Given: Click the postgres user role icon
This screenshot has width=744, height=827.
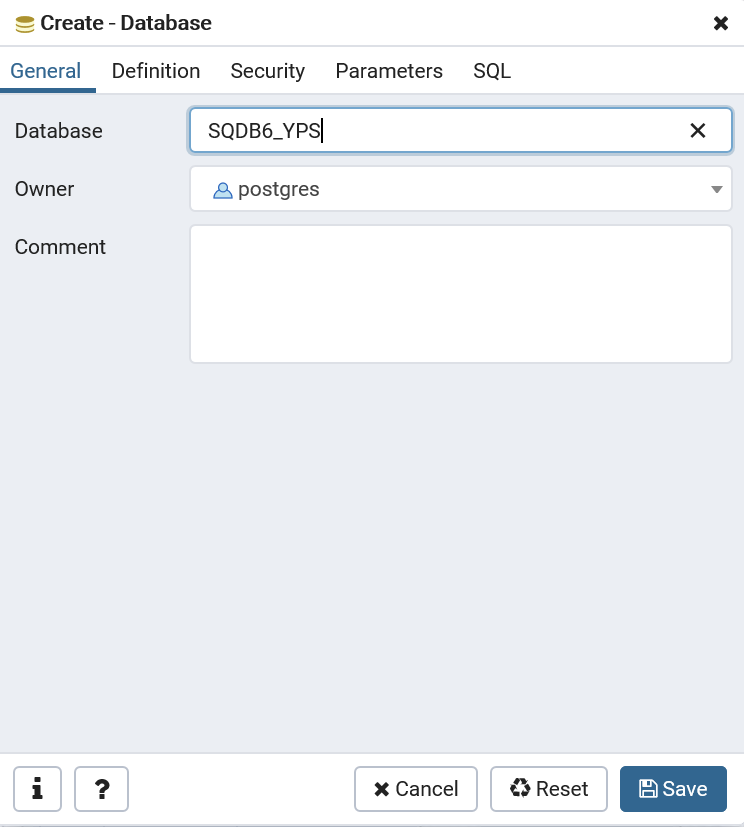Looking at the screenshot, I should pyautogui.click(x=223, y=190).
